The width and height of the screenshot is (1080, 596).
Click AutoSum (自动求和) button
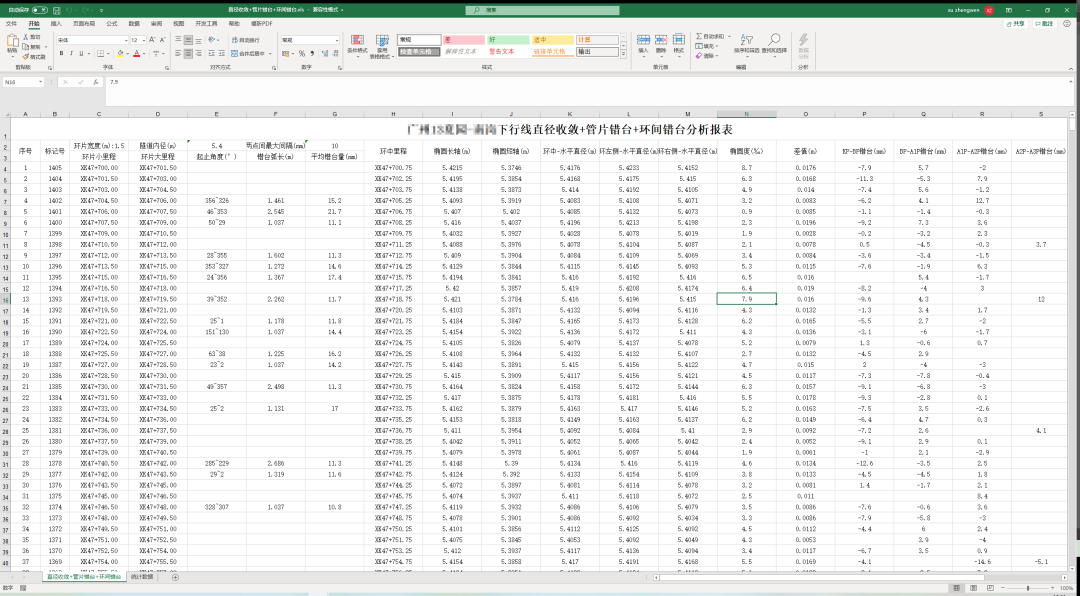coord(709,36)
